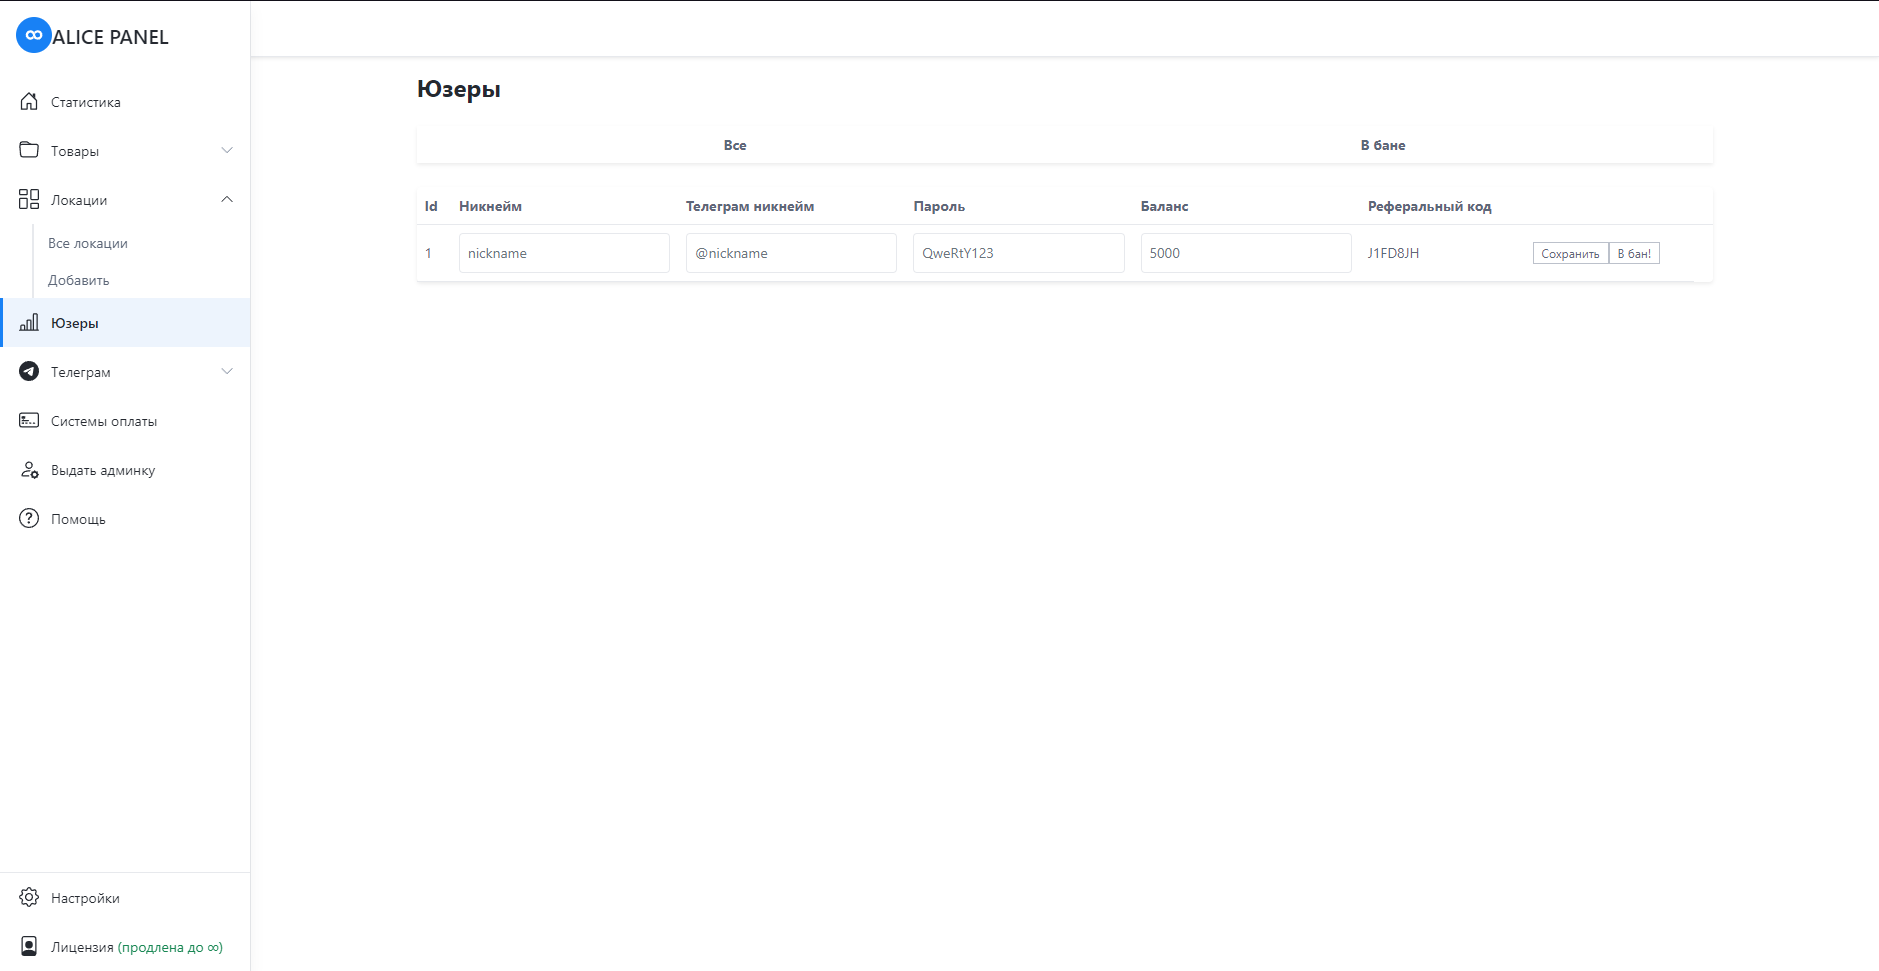The image size is (1879, 971).
Task: Click the green license status text
Action: click(x=170, y=947)
